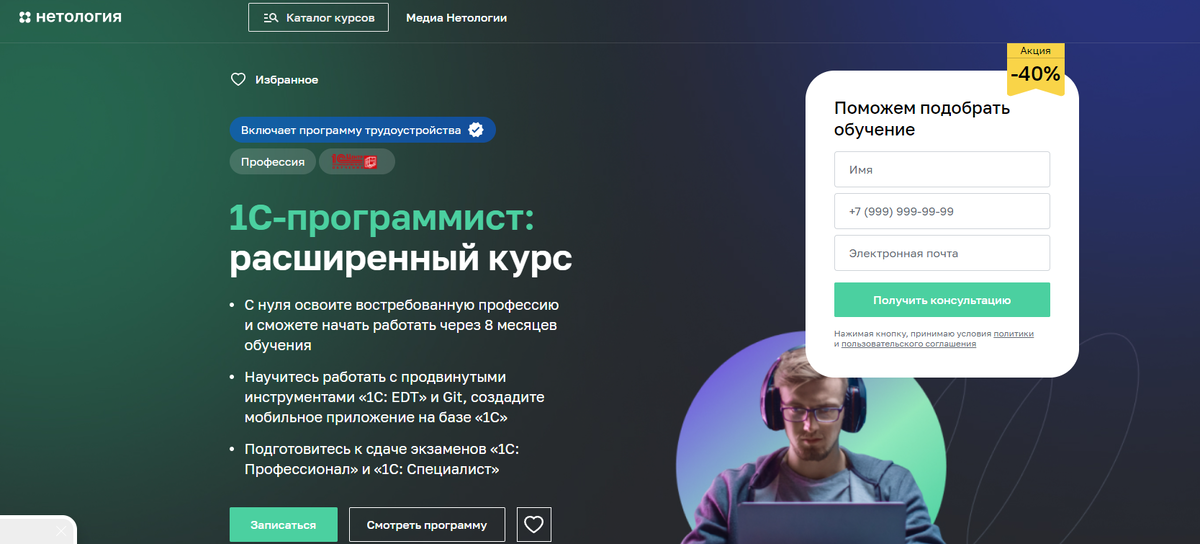
Task: Open Каталог курсов from the header
Action: click(318, 17)
